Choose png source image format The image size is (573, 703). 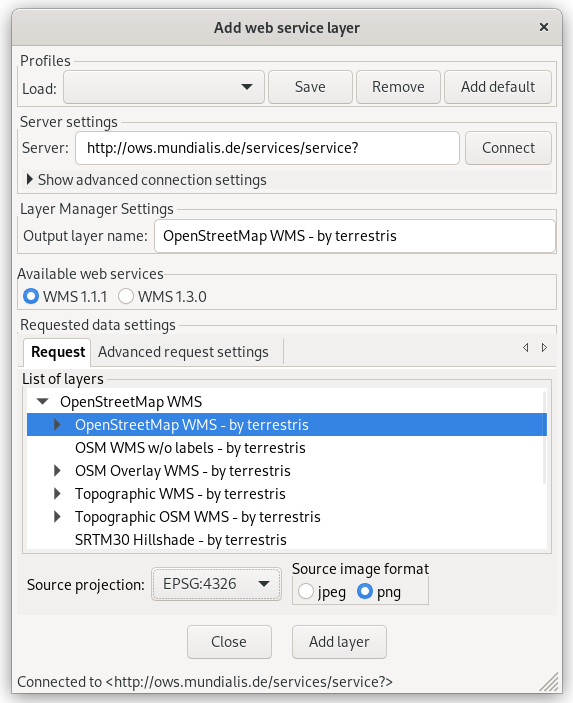point(365,591)
